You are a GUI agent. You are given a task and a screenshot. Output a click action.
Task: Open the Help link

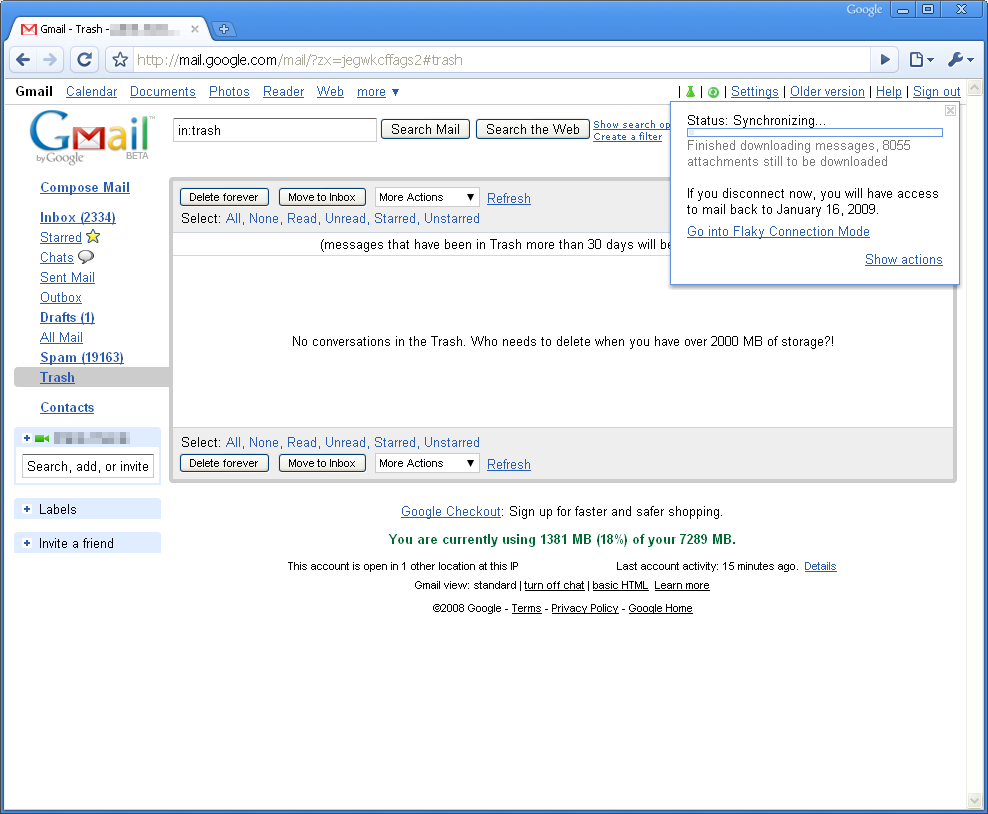[x=888, y=92]
